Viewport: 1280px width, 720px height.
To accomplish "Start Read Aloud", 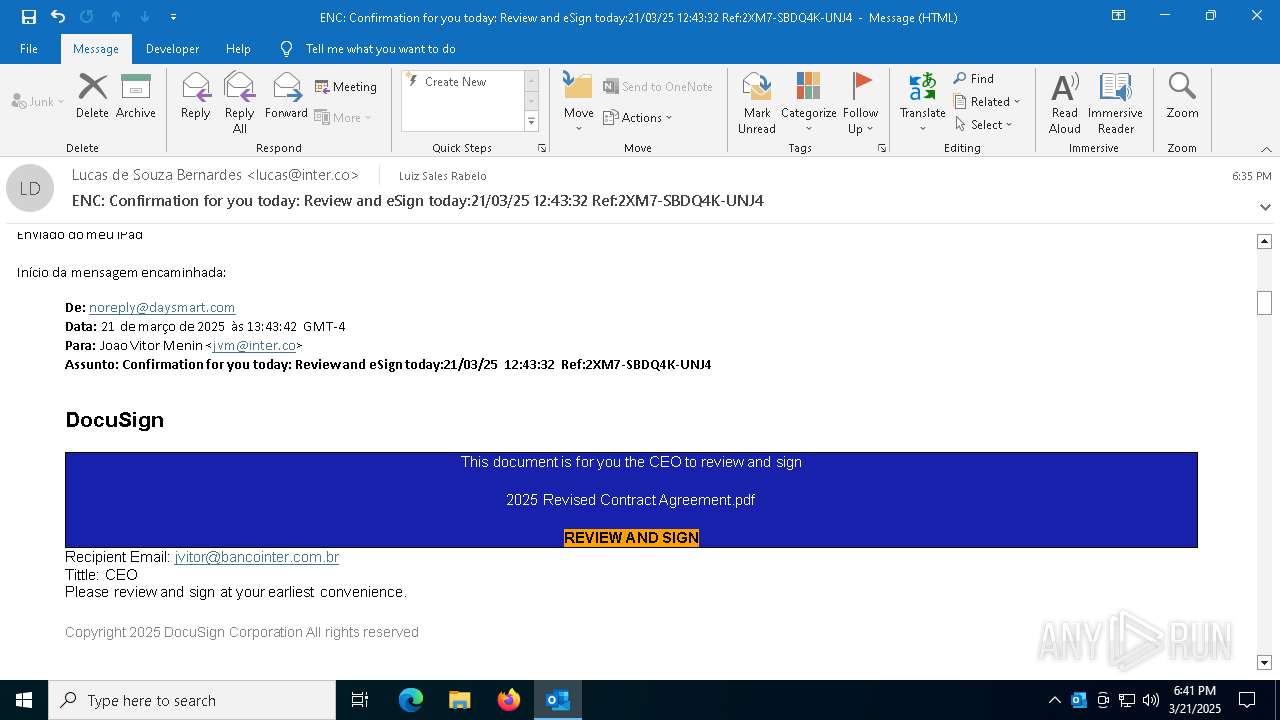I will pos(1064,103).
